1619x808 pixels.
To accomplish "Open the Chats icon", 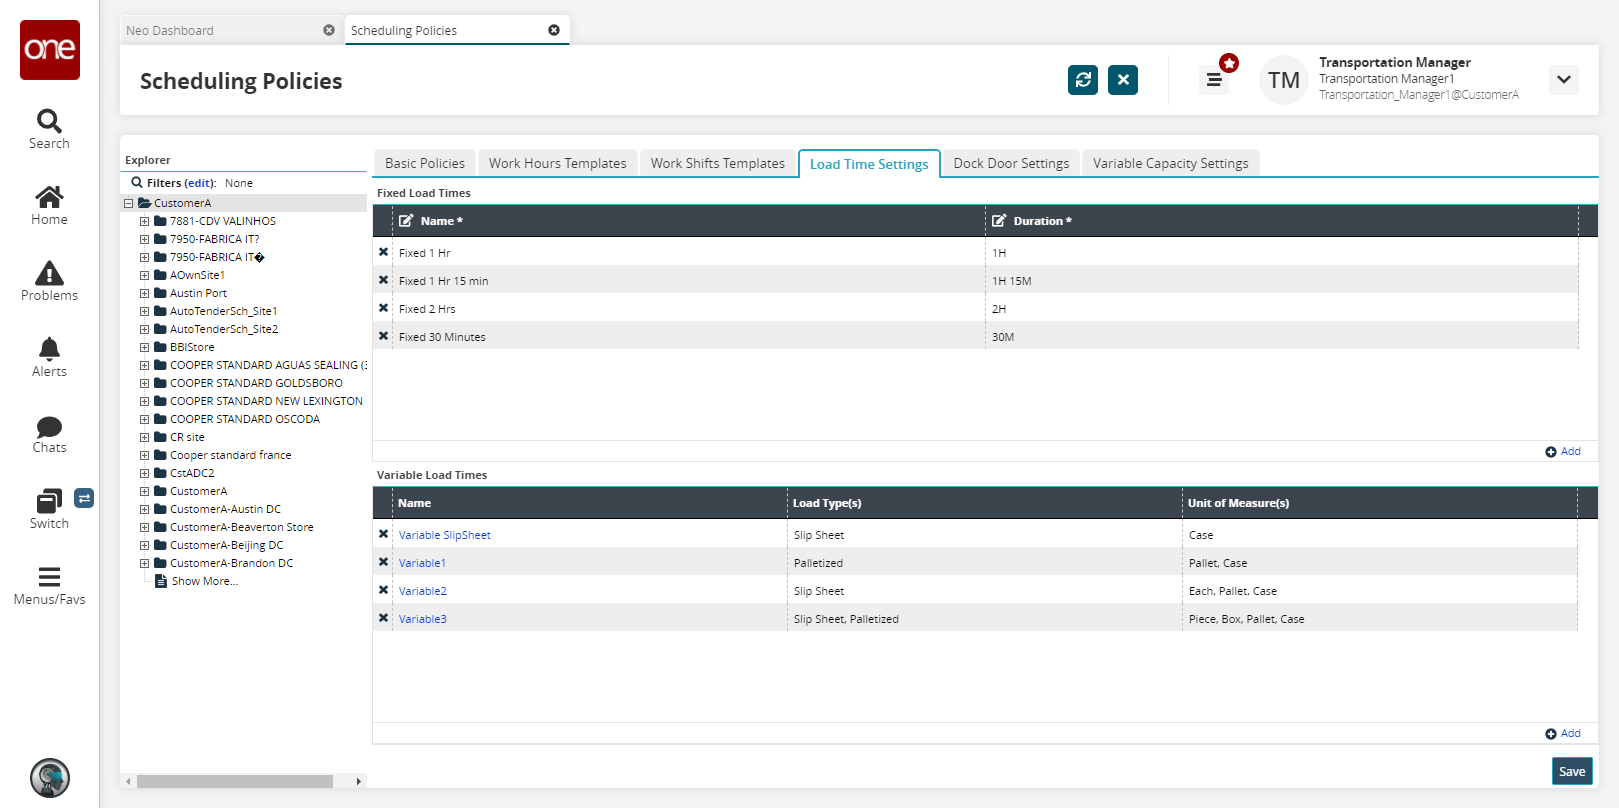I will point(49,427).
